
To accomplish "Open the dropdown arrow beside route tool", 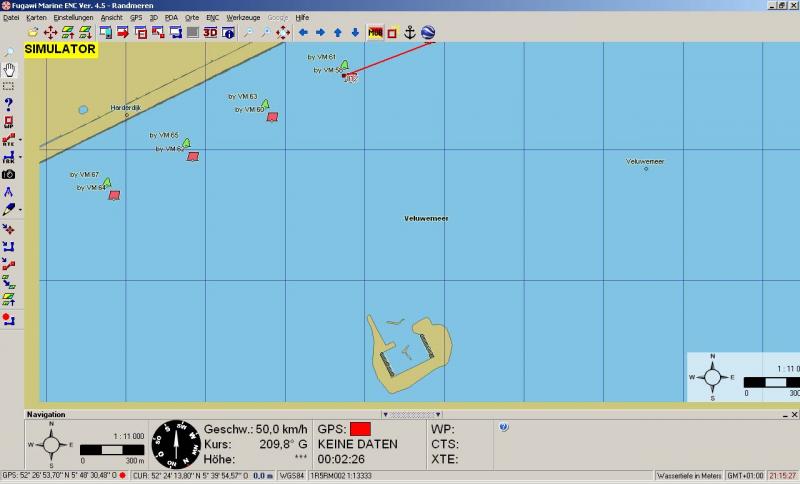I will (19, 140).
